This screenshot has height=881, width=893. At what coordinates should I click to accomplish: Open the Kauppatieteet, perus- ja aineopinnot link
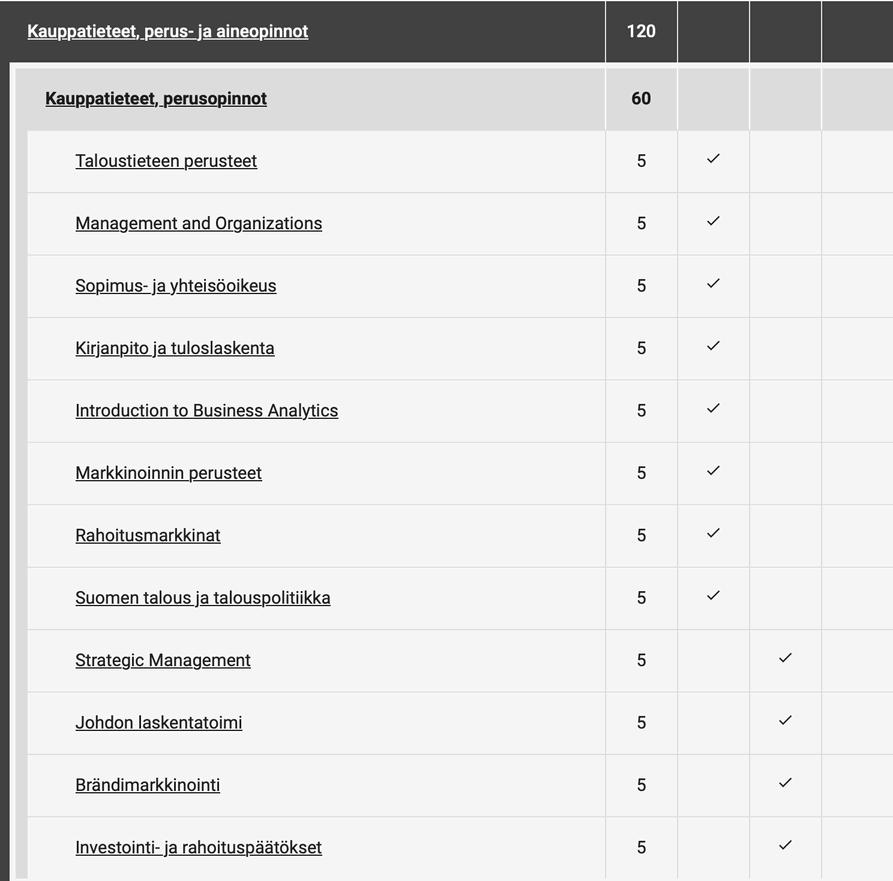[167, 32]
